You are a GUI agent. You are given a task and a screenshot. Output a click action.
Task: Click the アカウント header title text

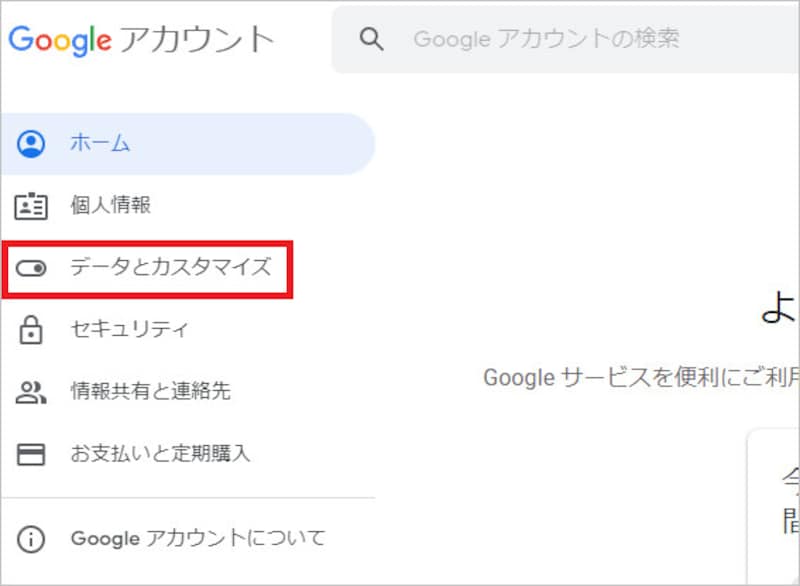196,39
